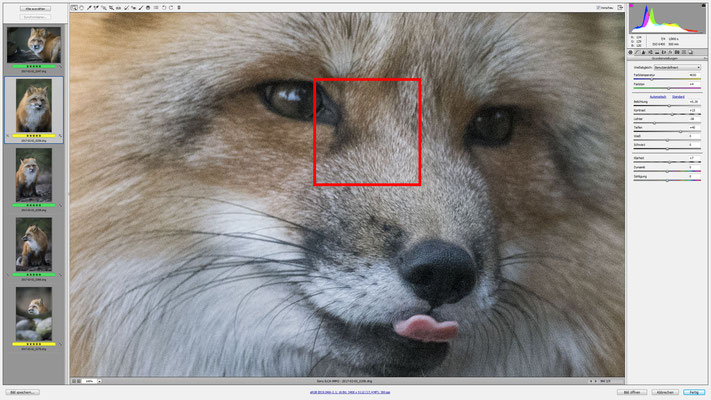The width and height of the screenshot is (711, 400).
Task: Open the HSL / Grayscale panel tab
Action: (x=650, y=53)
